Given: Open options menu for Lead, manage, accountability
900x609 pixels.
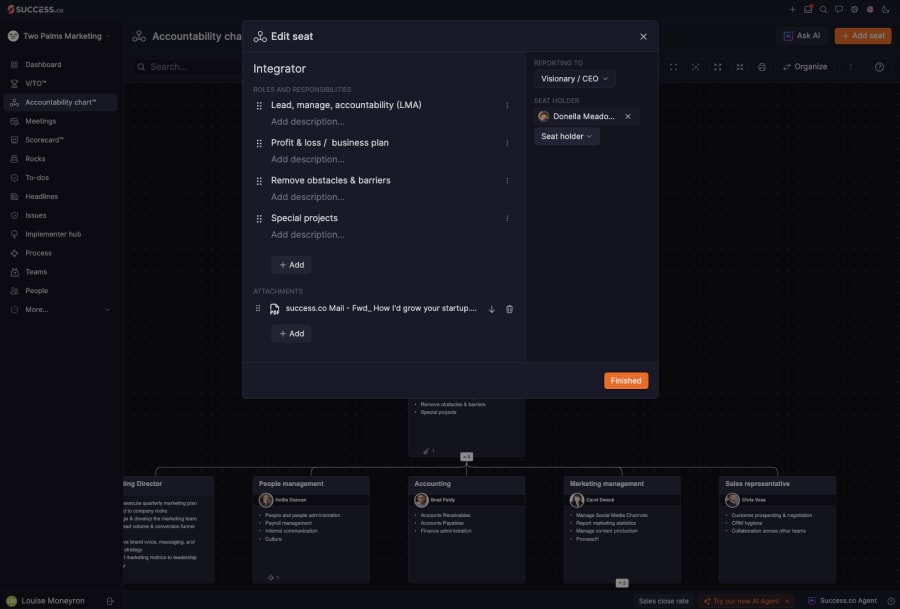Looking at the screenshot, I should click(x=507, y=105).
